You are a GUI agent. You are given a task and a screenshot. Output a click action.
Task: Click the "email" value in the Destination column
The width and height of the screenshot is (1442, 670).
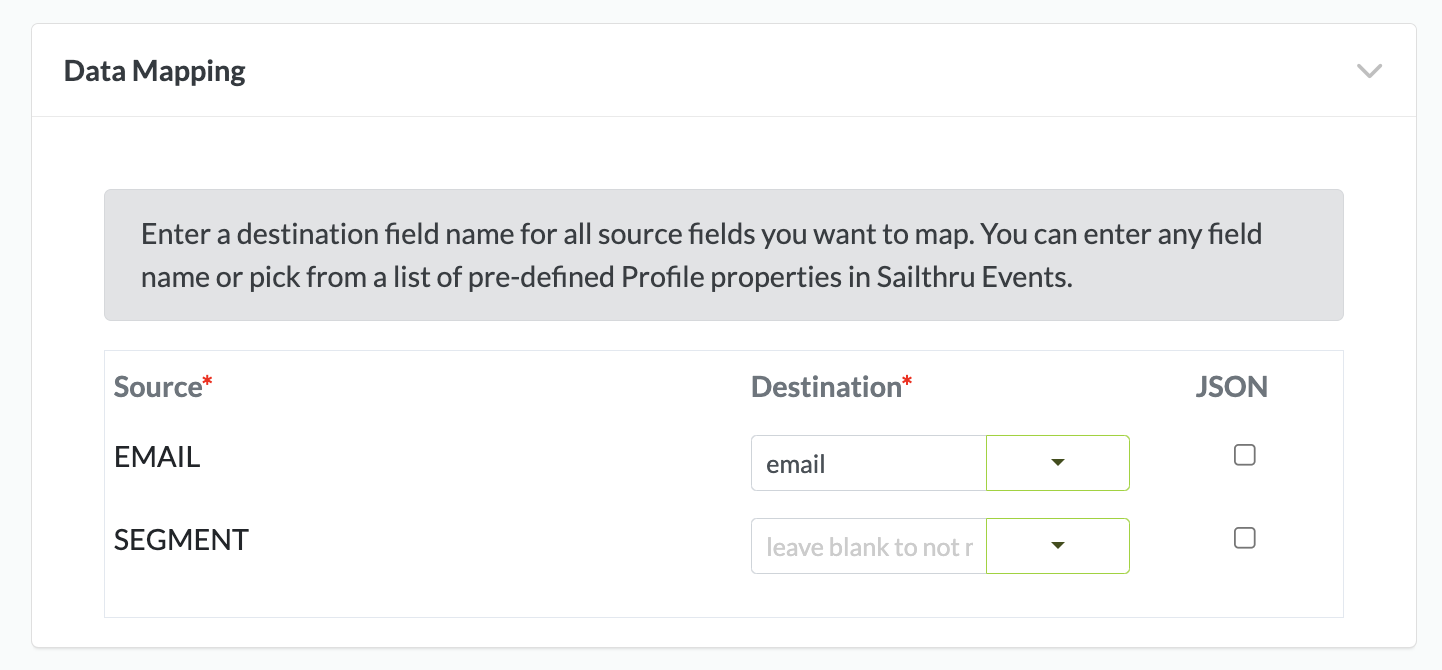pyautogui.click(x=796, y=464)
